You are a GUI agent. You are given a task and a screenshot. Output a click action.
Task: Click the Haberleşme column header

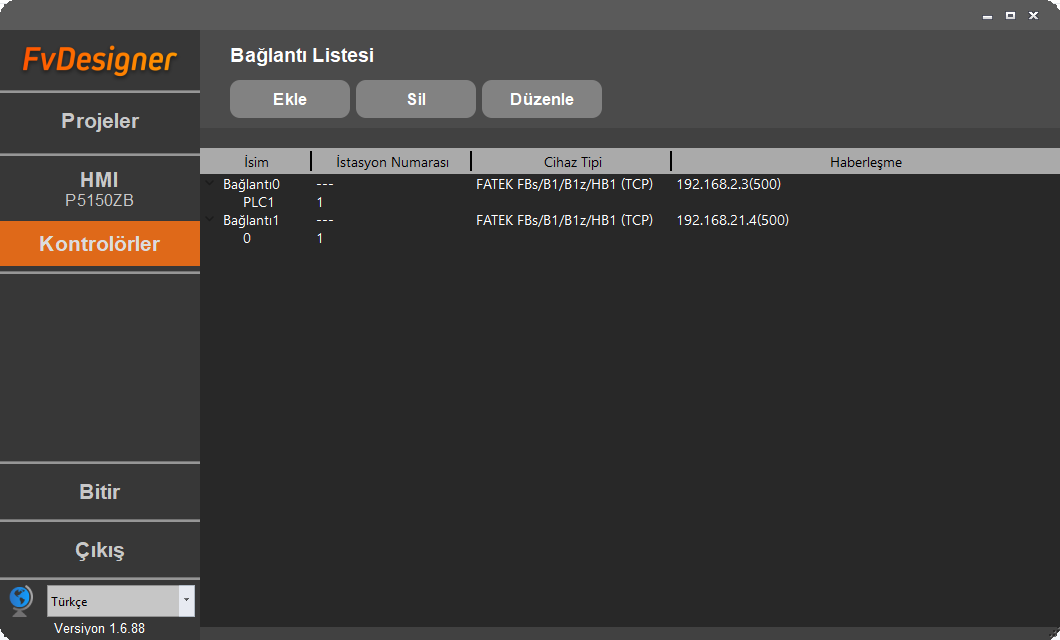(865, 162)
